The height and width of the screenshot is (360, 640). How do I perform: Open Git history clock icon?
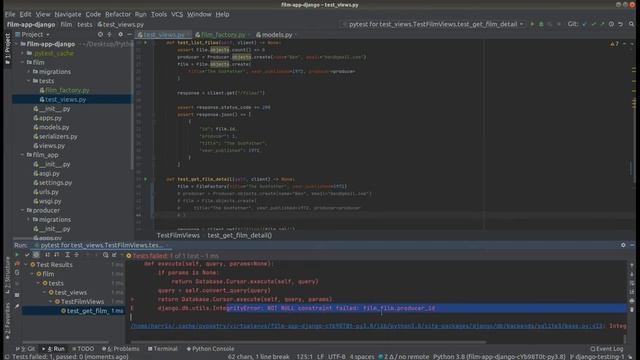pyautogui.click(x=611, y=24)
